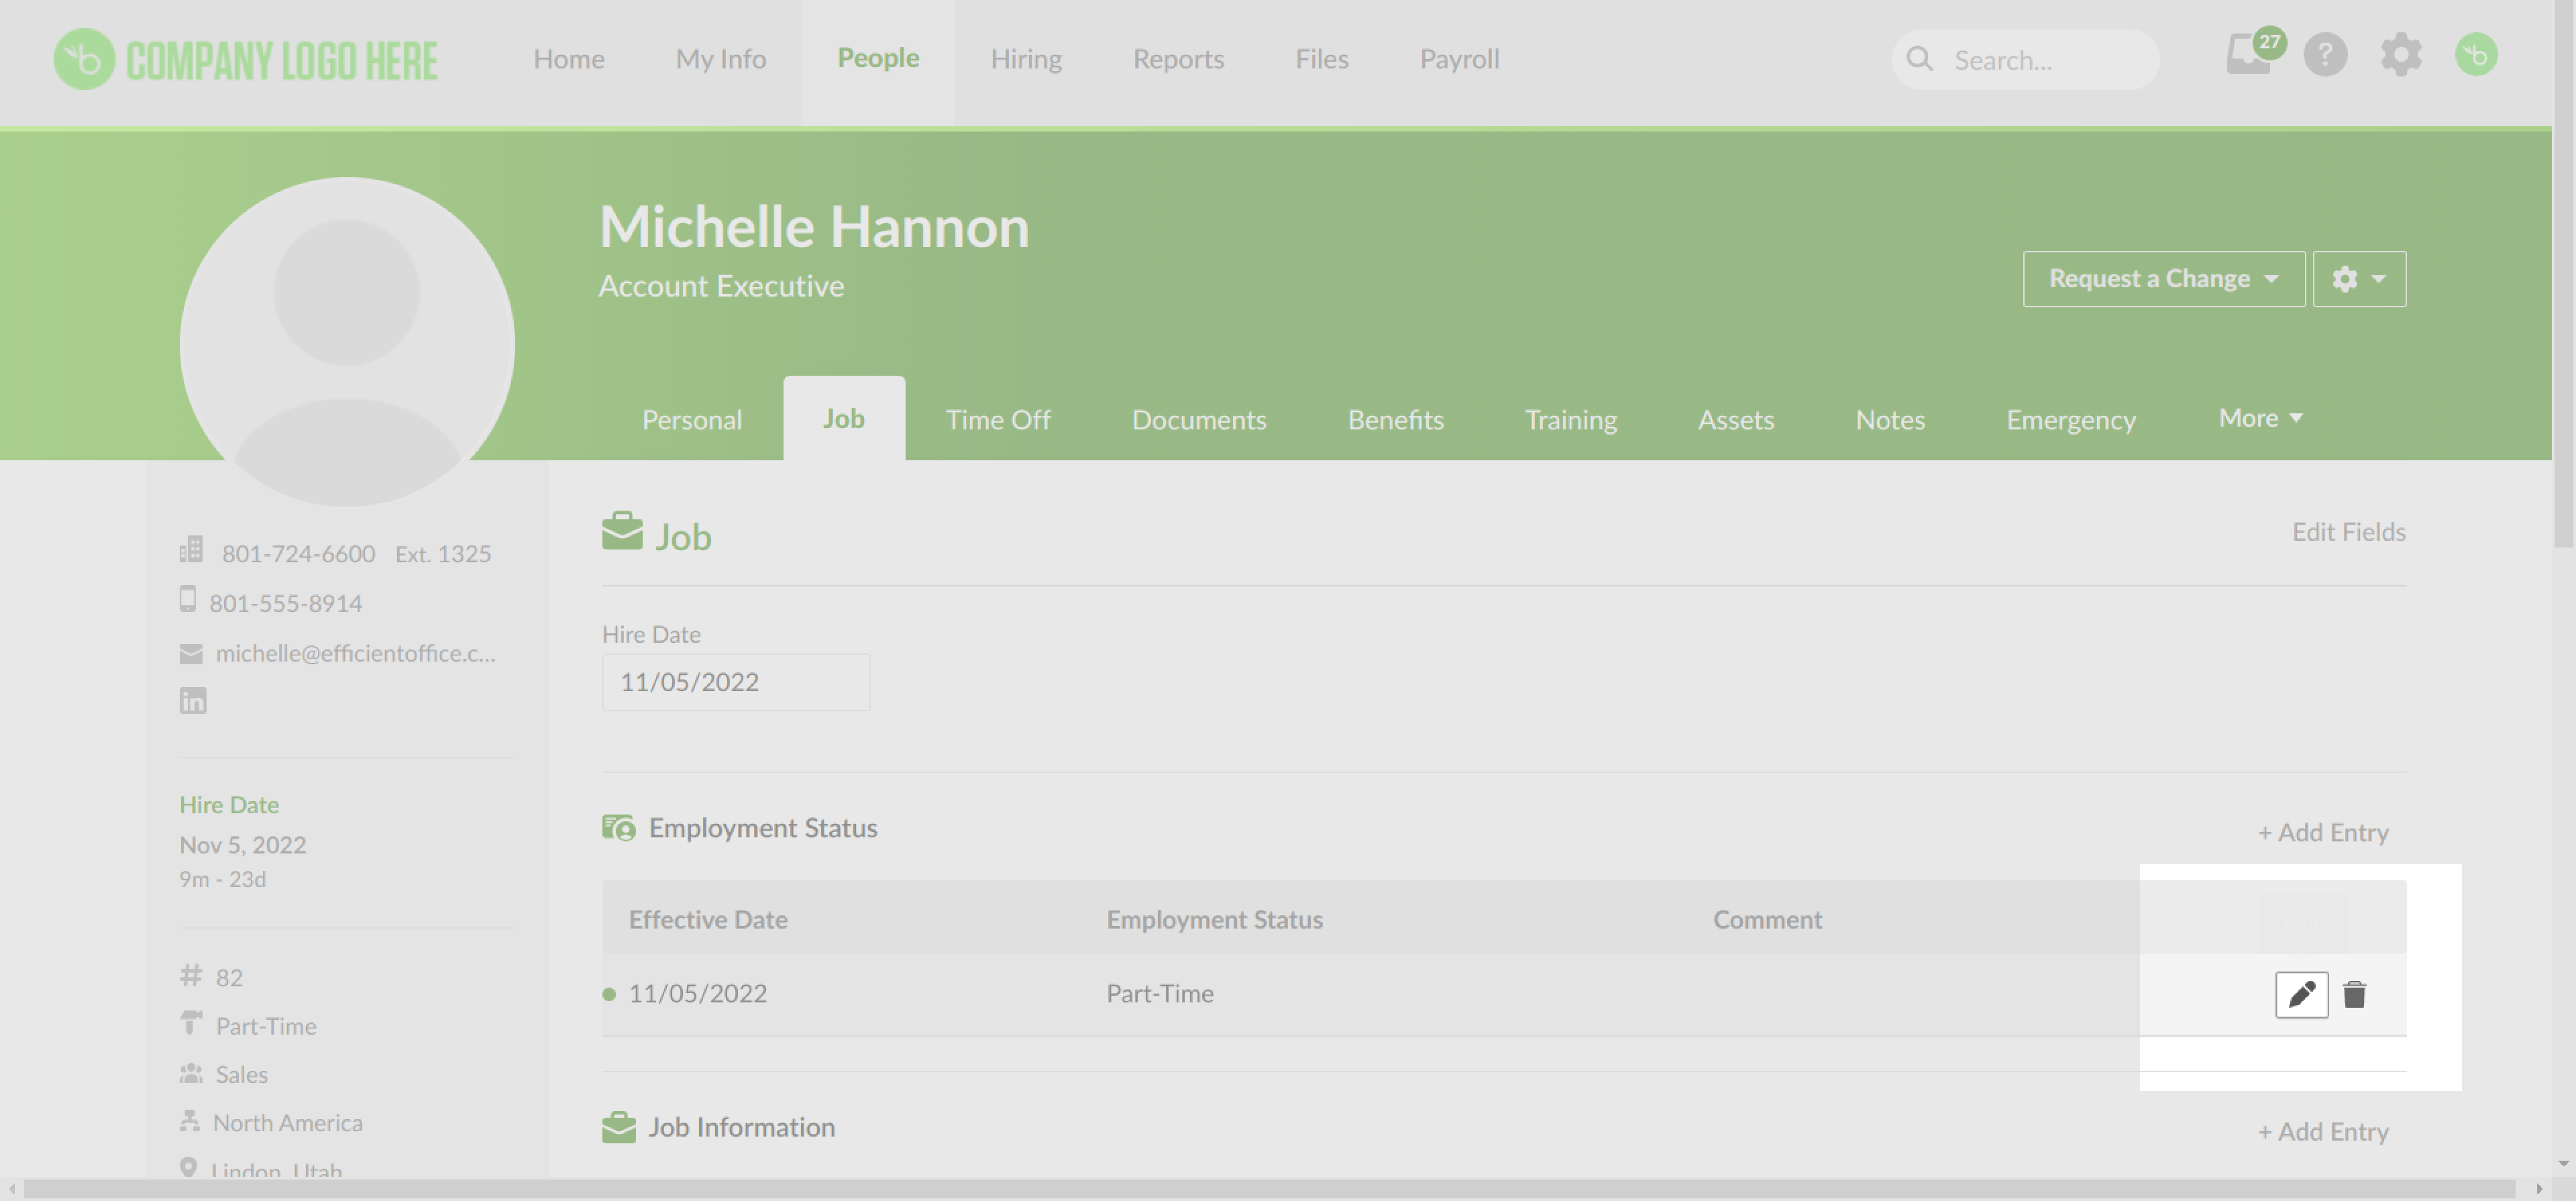The image size is (2576, 1201).
Task: Open the gear dropdown next to Request a Change
Action: (2358, 279)
